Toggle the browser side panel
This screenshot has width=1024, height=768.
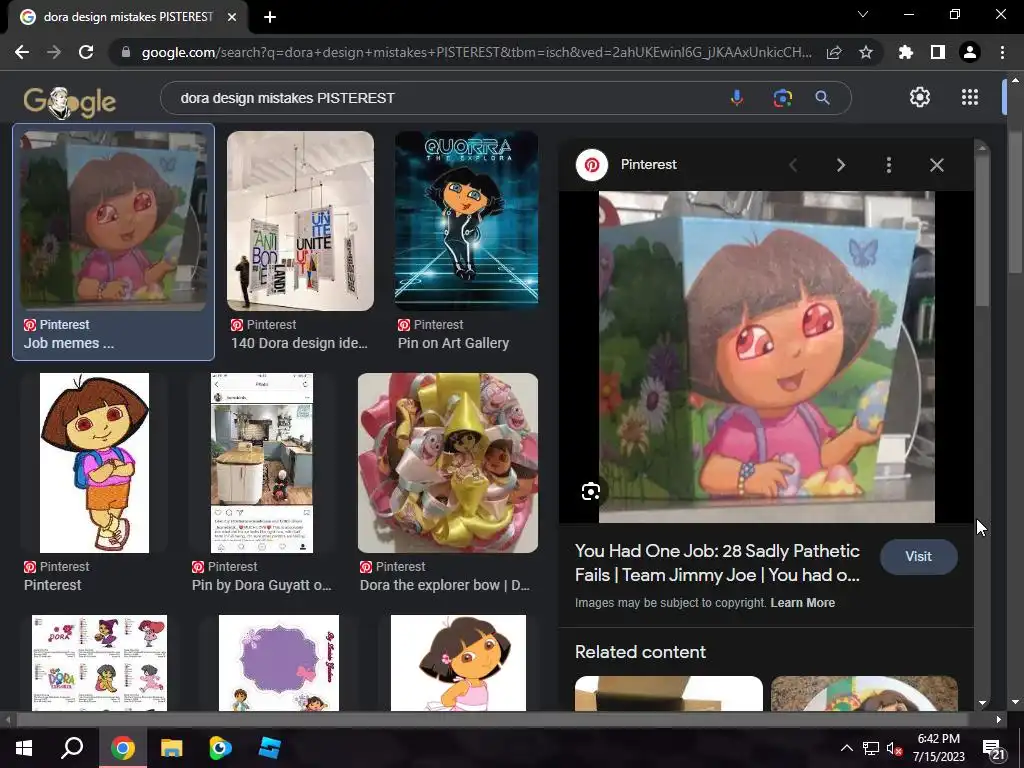937,52
